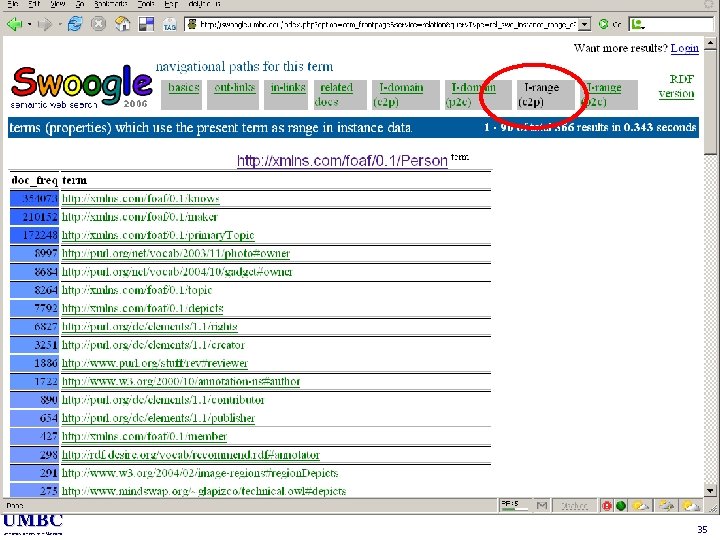Open the dc elements rights link

click(150, 326)
